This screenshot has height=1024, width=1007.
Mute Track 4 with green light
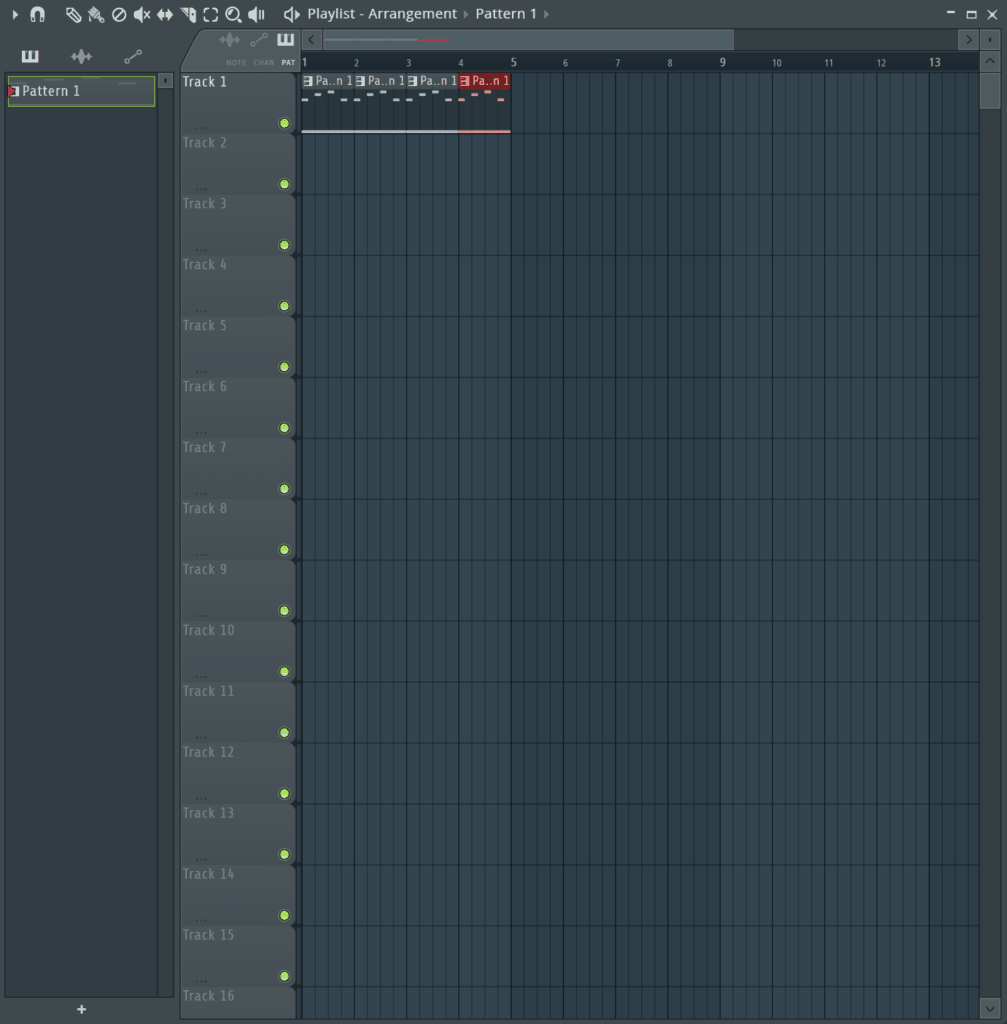pos(284,306)
